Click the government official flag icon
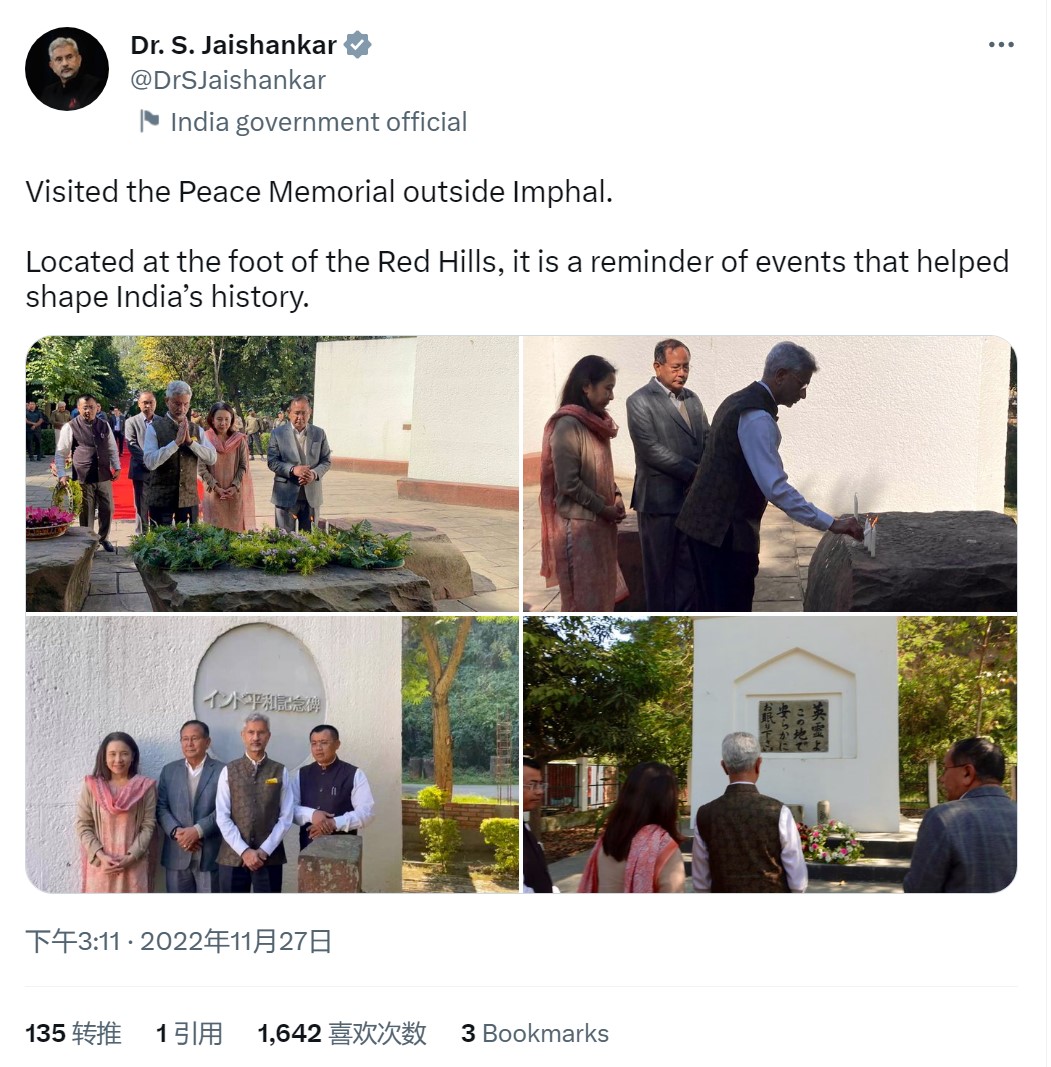Screen dimensions: 1051x1067 [x=149, y=121]
